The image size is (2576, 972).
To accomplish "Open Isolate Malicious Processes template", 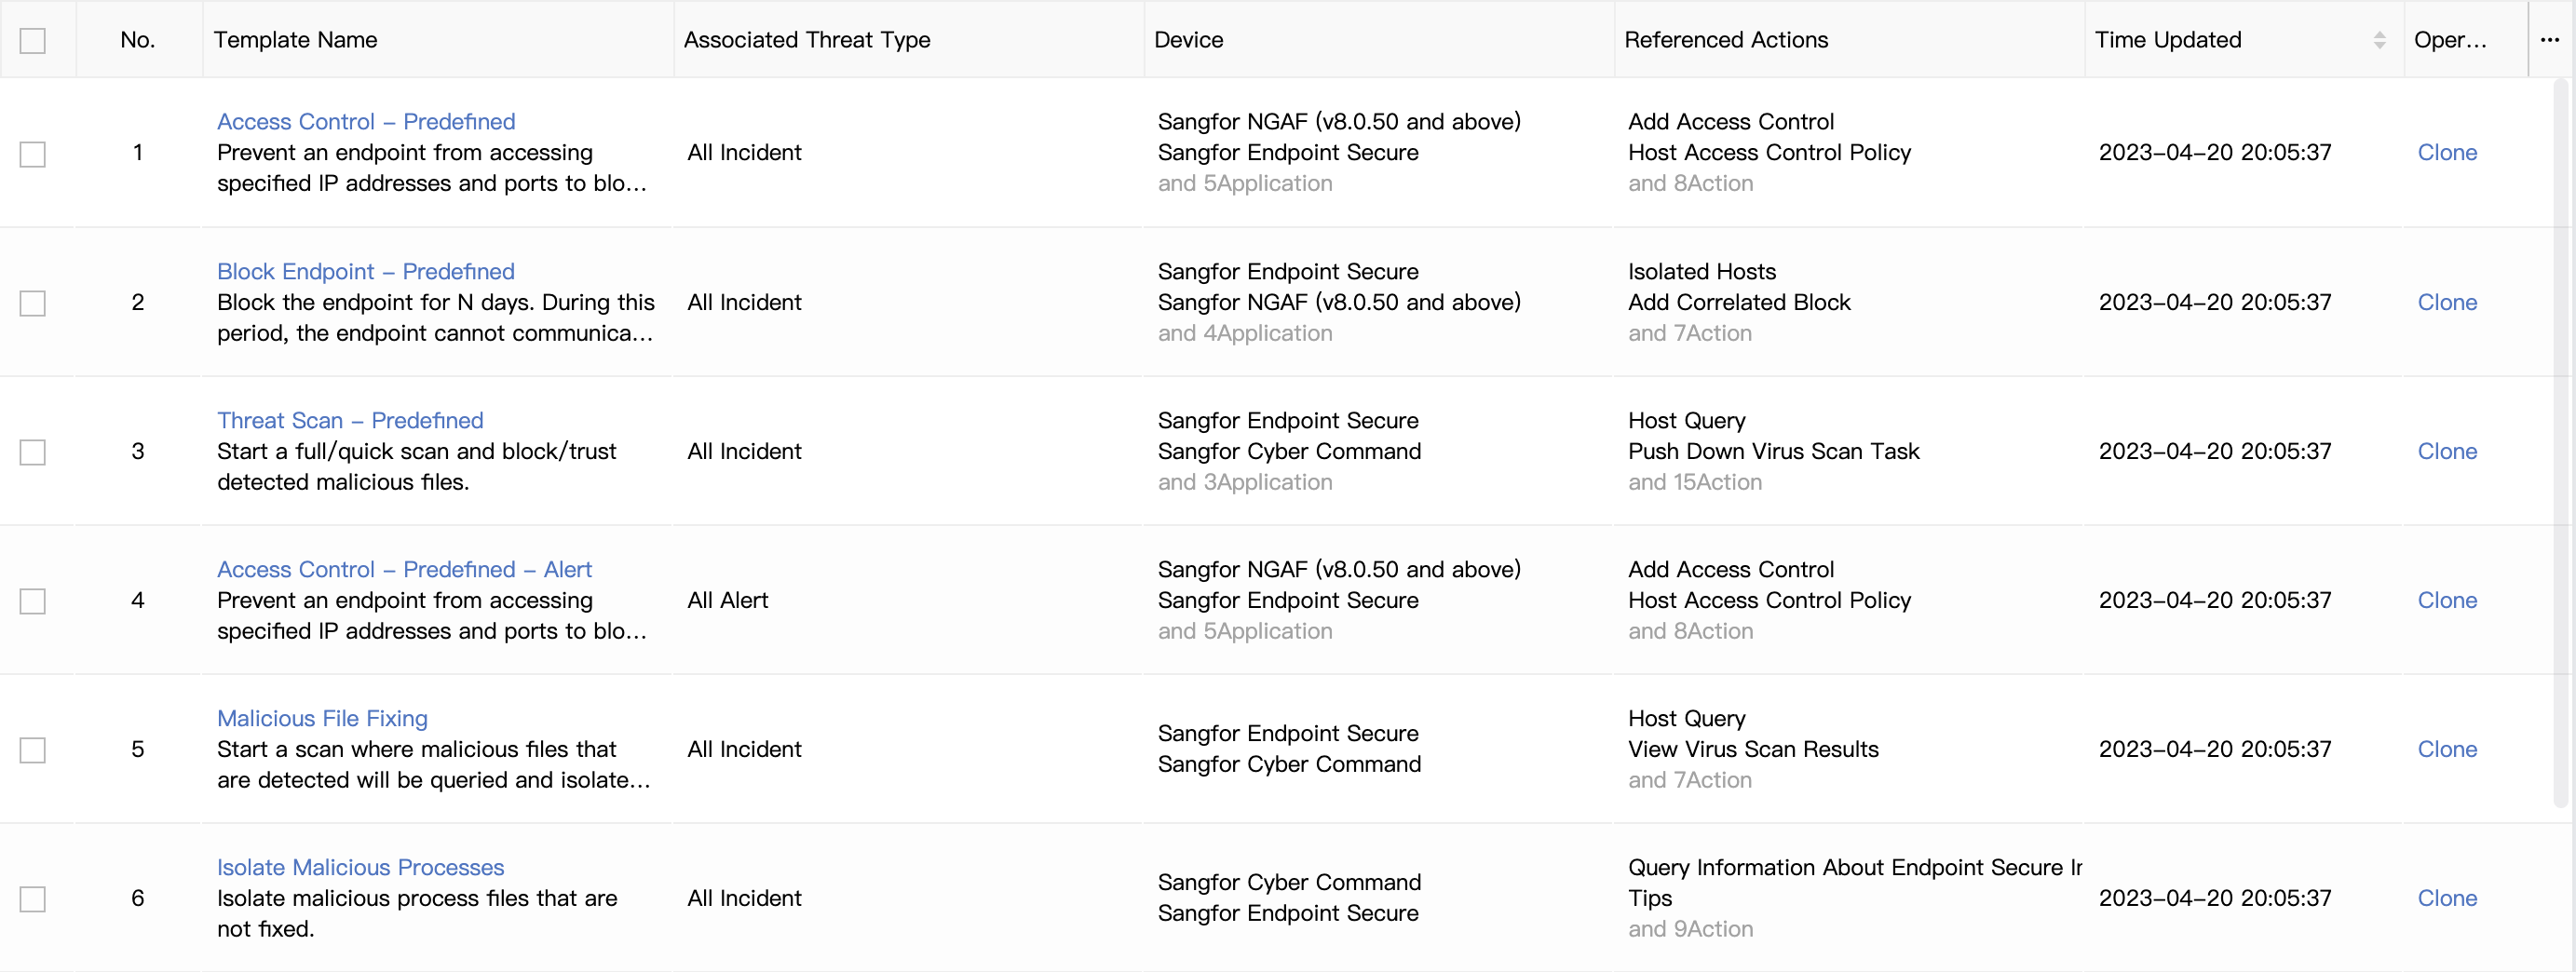I will [360, 867].
